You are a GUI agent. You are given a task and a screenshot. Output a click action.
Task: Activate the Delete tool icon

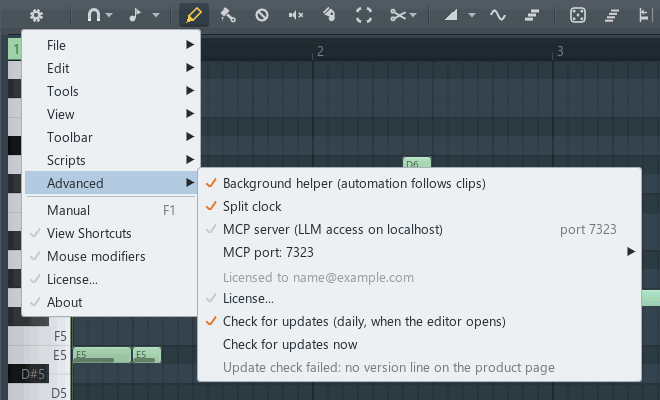(x=262, y=15)
